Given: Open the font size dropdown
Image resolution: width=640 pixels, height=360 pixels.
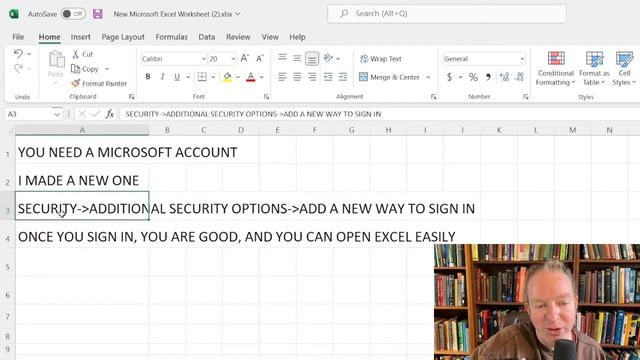Looking at the screenshot, I should pyautogui.click(x=233, y=59).
